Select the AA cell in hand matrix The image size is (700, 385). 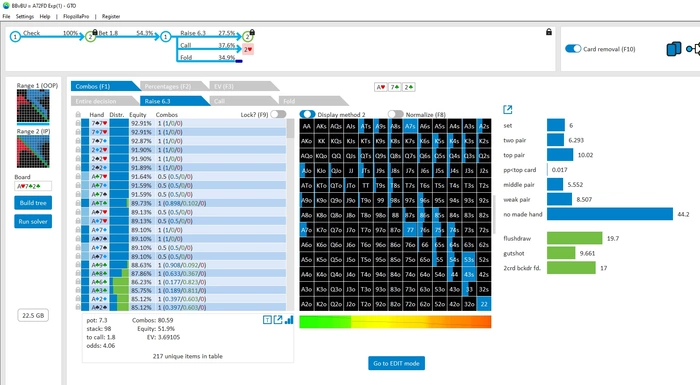[x=307, y=126]
